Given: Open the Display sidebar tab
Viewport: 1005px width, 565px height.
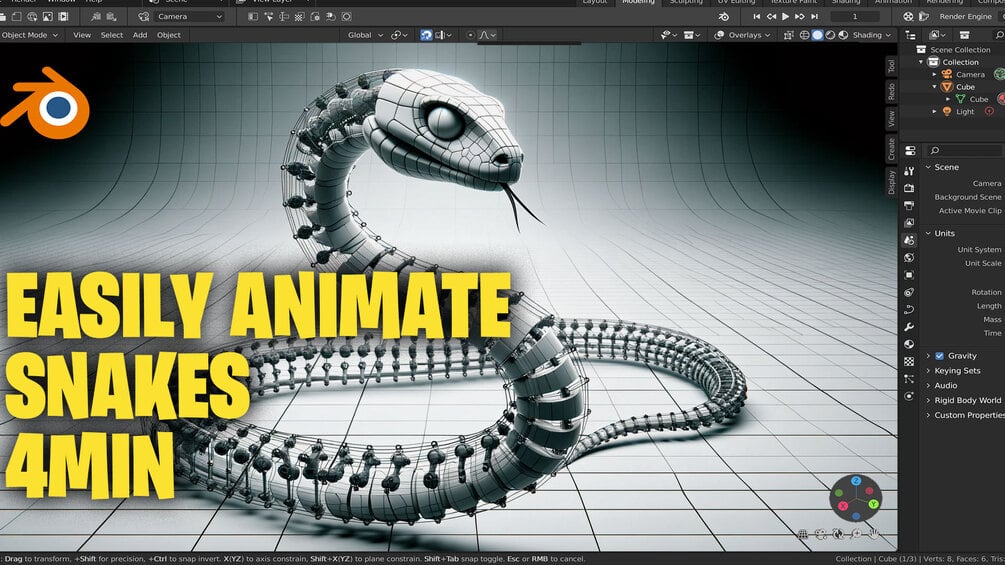Looking at the screenshot, I should pos(891,182).
